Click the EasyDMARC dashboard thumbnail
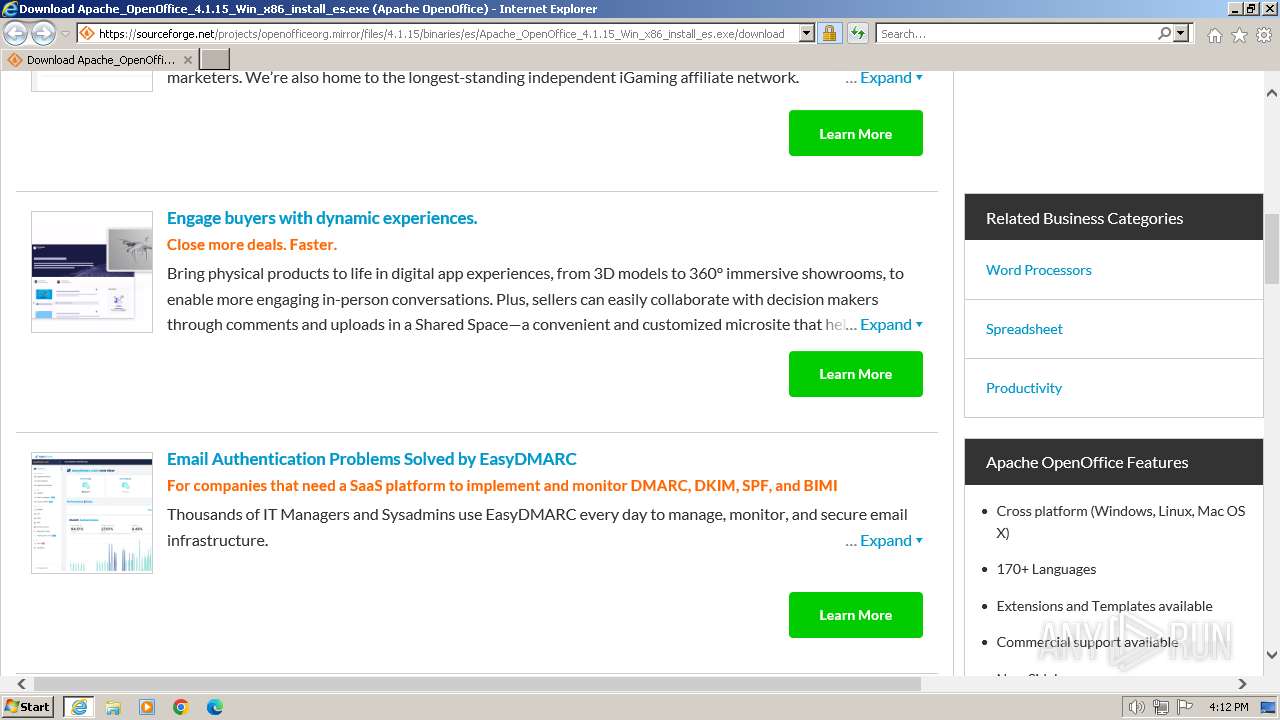This screenshot has width=1280, height=720. [92, 512]
